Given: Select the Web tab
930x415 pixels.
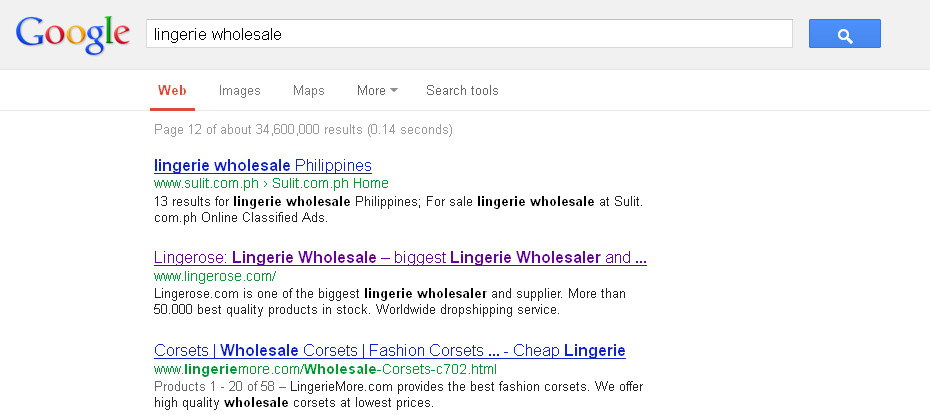Looking at the screenshot, I should coord(172,91).
